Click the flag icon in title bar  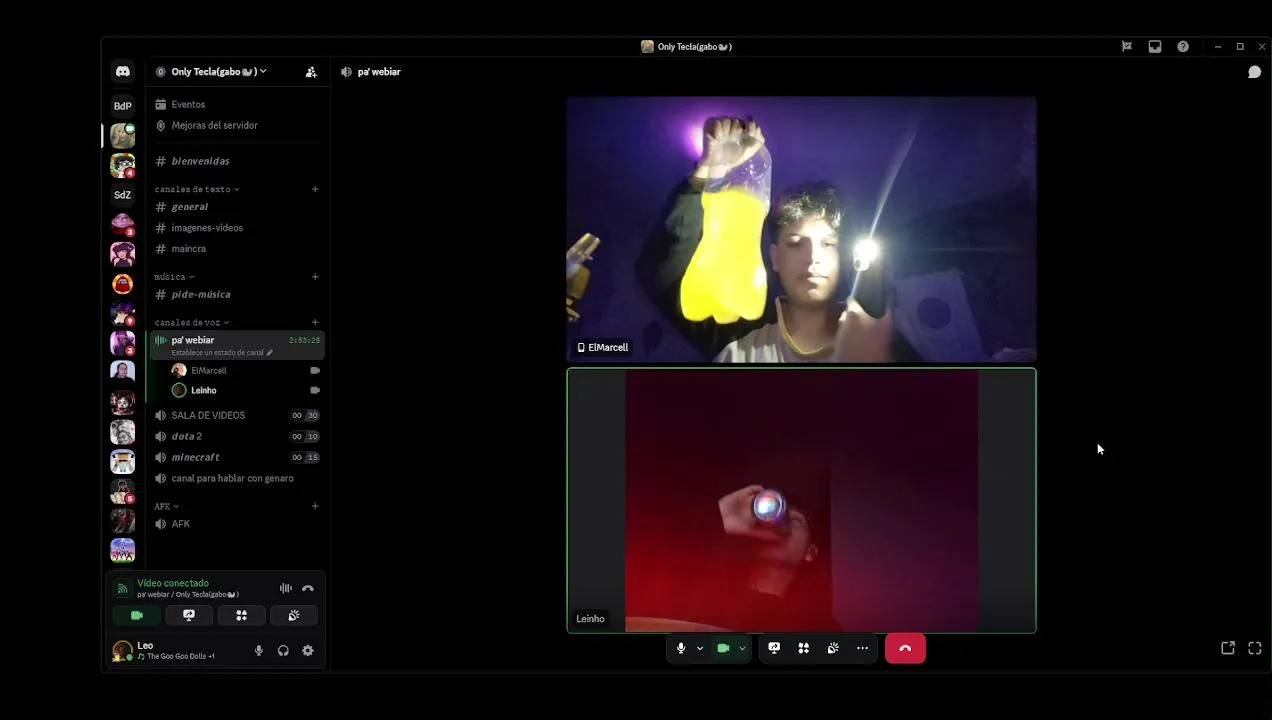point(1127,46)
